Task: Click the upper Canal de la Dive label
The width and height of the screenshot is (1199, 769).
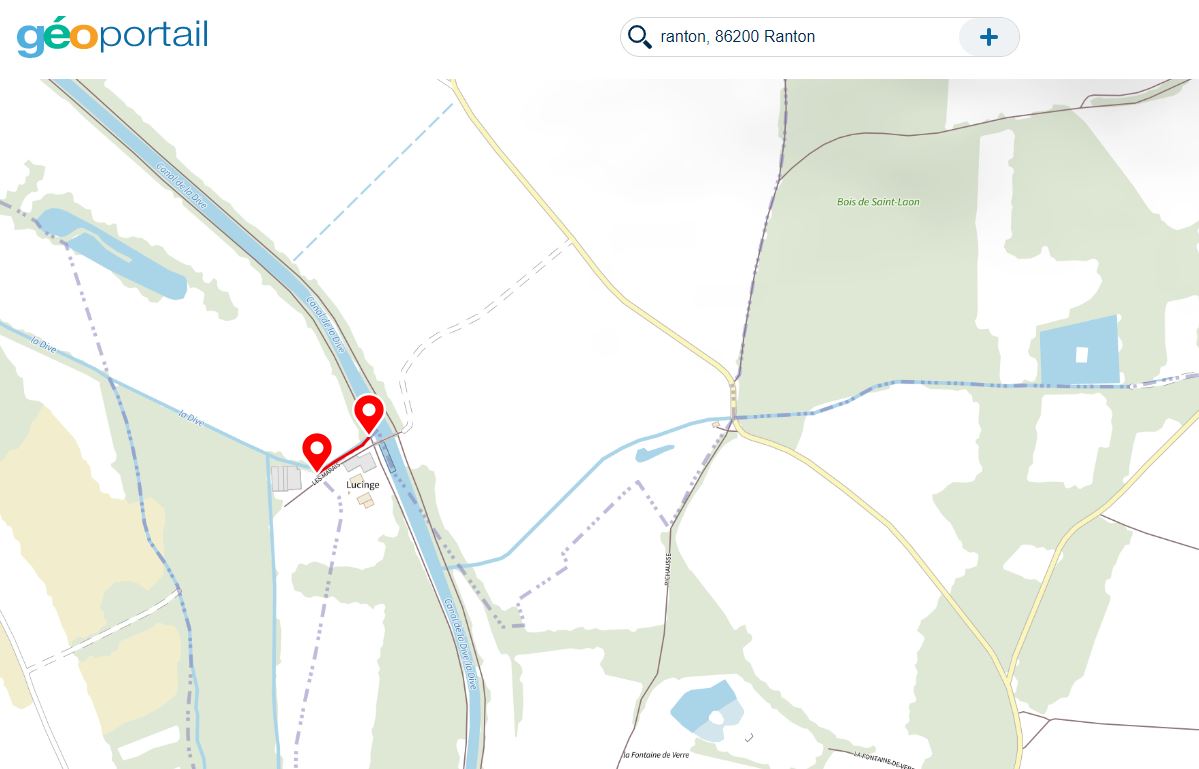Action: tap(182, 185)
